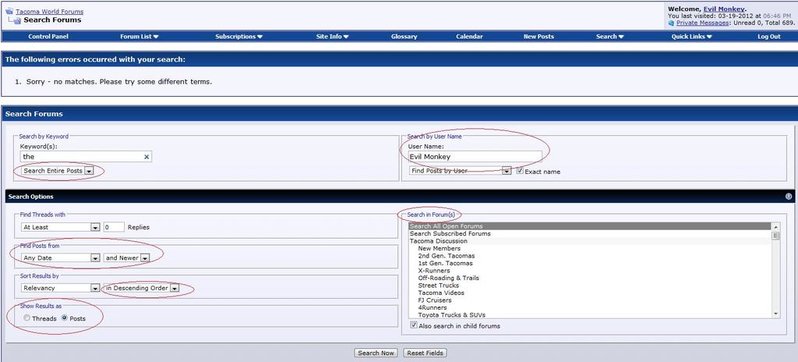Clear the keyword field using the X
Viewport: 798px width, 362px height.
[147, 157]
